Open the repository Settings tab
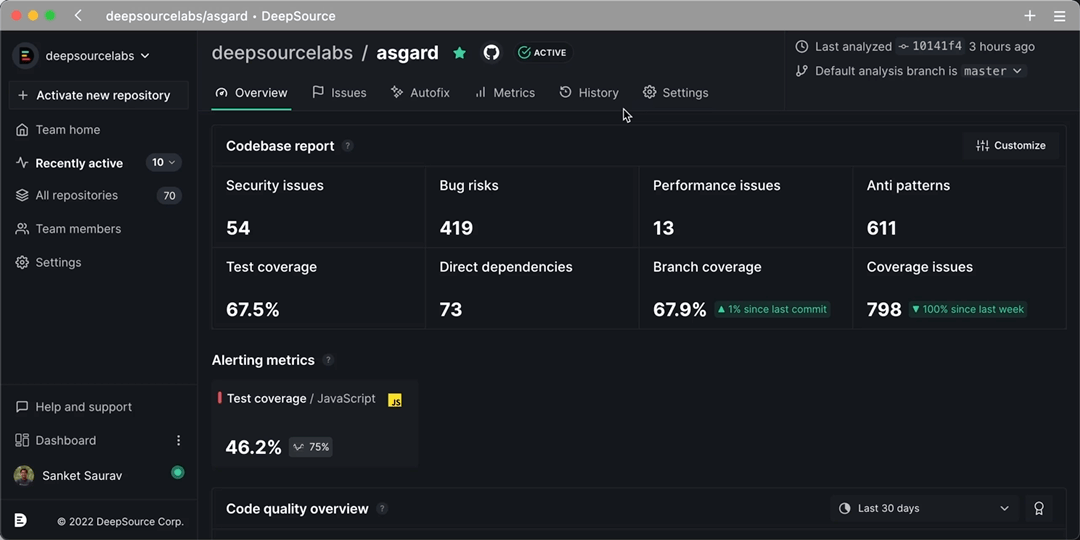Screen dimensions: 1080x540 (x=676, y=92)
